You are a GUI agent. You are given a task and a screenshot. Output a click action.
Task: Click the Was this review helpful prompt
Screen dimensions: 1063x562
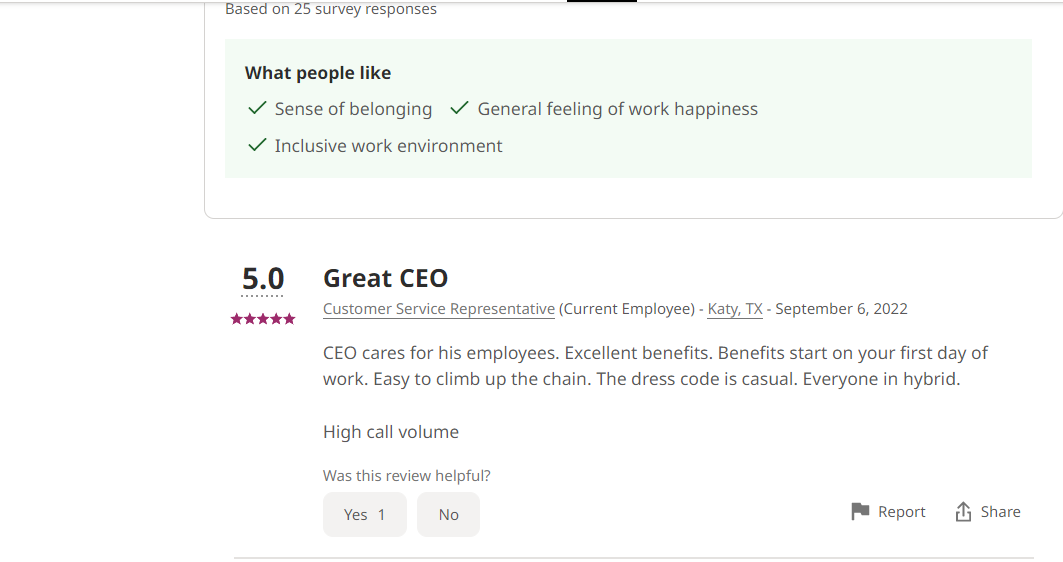pyautogui.click(x=406, y=476)
